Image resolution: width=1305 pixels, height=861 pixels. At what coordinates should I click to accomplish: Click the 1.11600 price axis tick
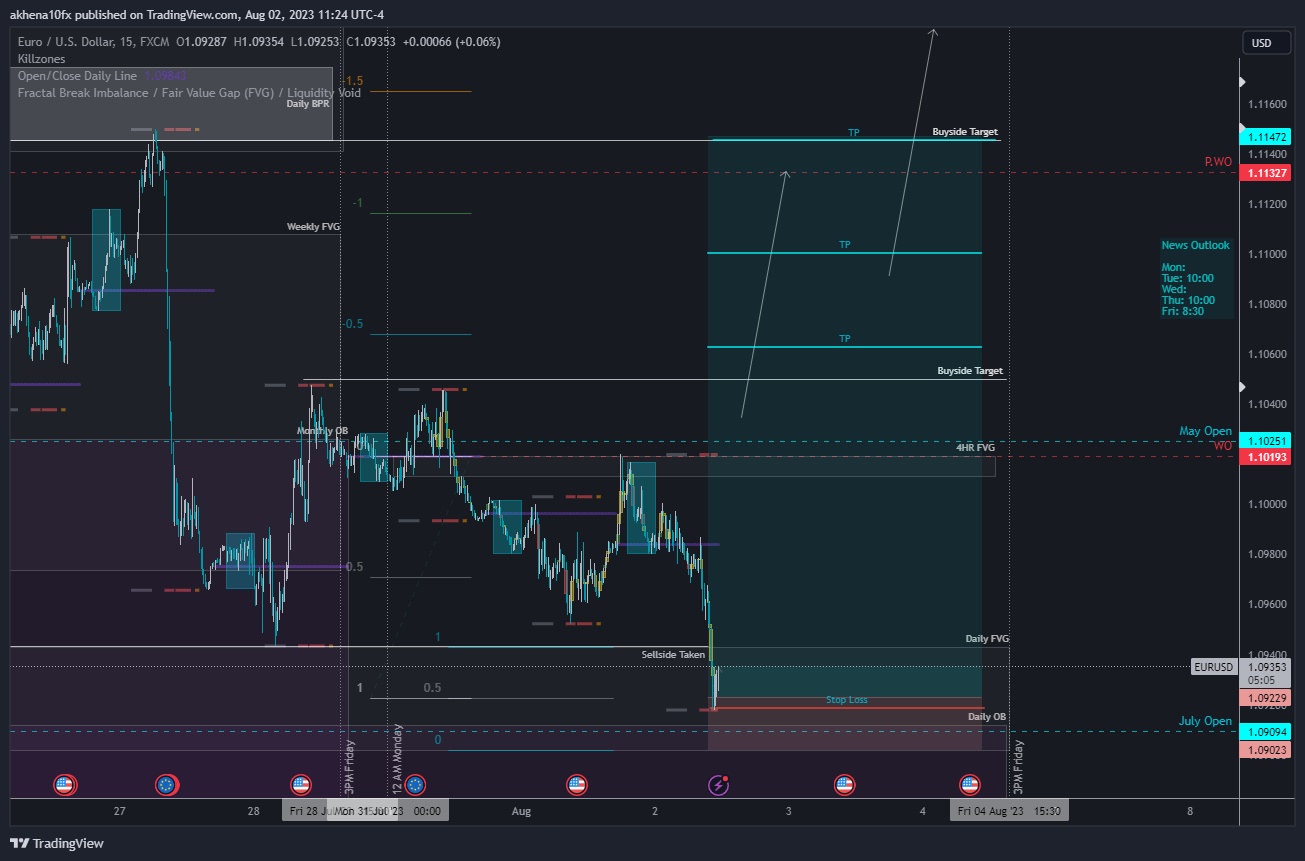(1266, 104)
